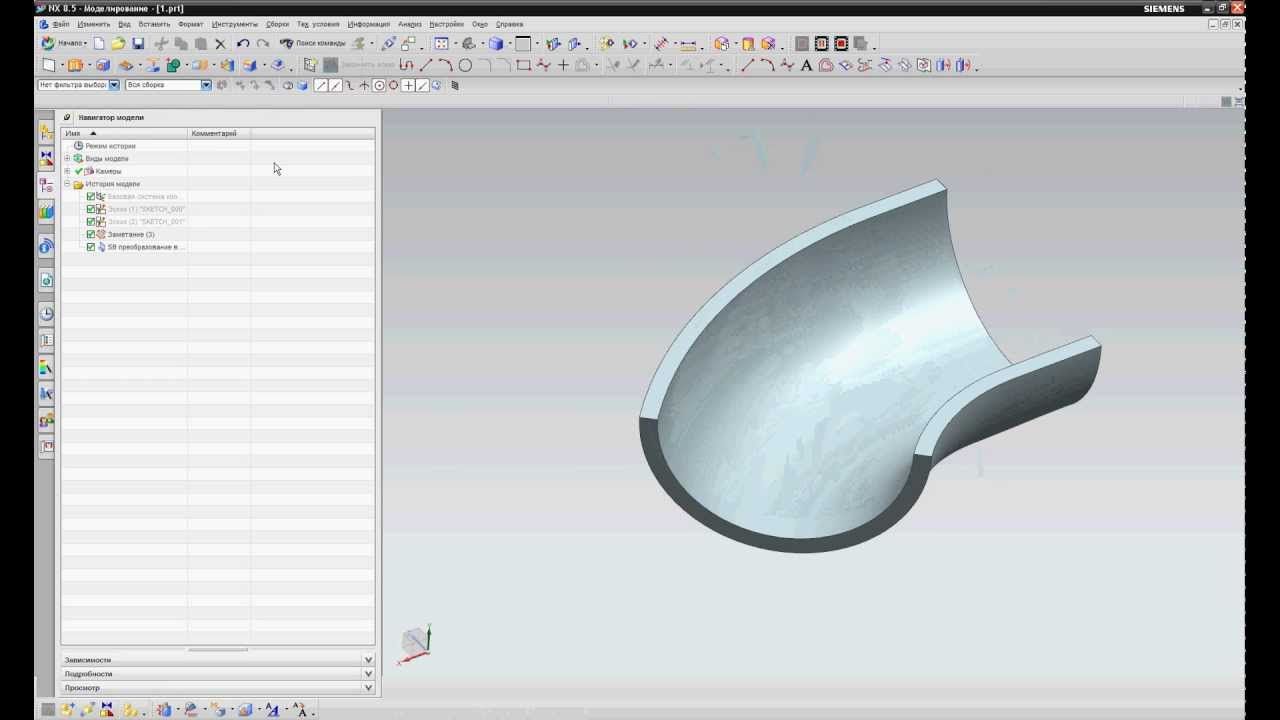Undo the last action
Image resolution: width=1280 pixels, height=720 pixels.
[x=243, y=44]
